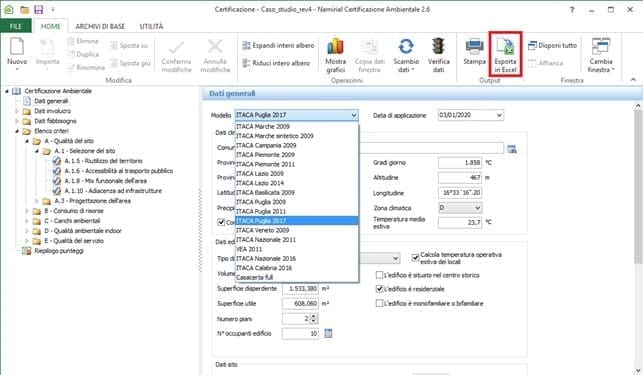The height and width of the screenshot is (375, 643).
Task: Toggle L'edificio è situato nel centro storico
Action: coord(379,275)
